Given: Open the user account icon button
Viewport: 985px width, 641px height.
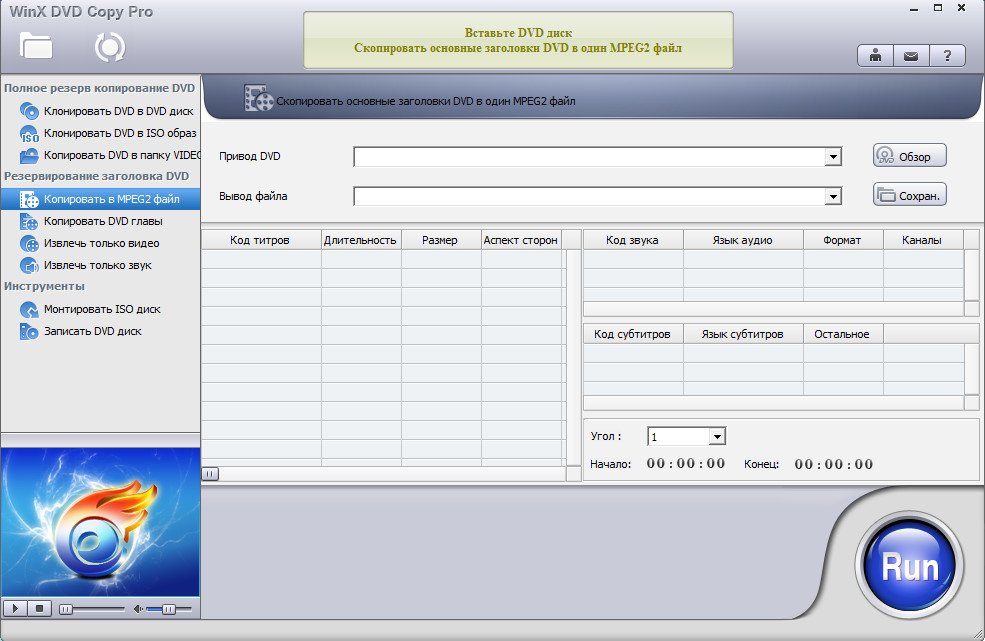Looking at the screenshot, I should (875, 56).
